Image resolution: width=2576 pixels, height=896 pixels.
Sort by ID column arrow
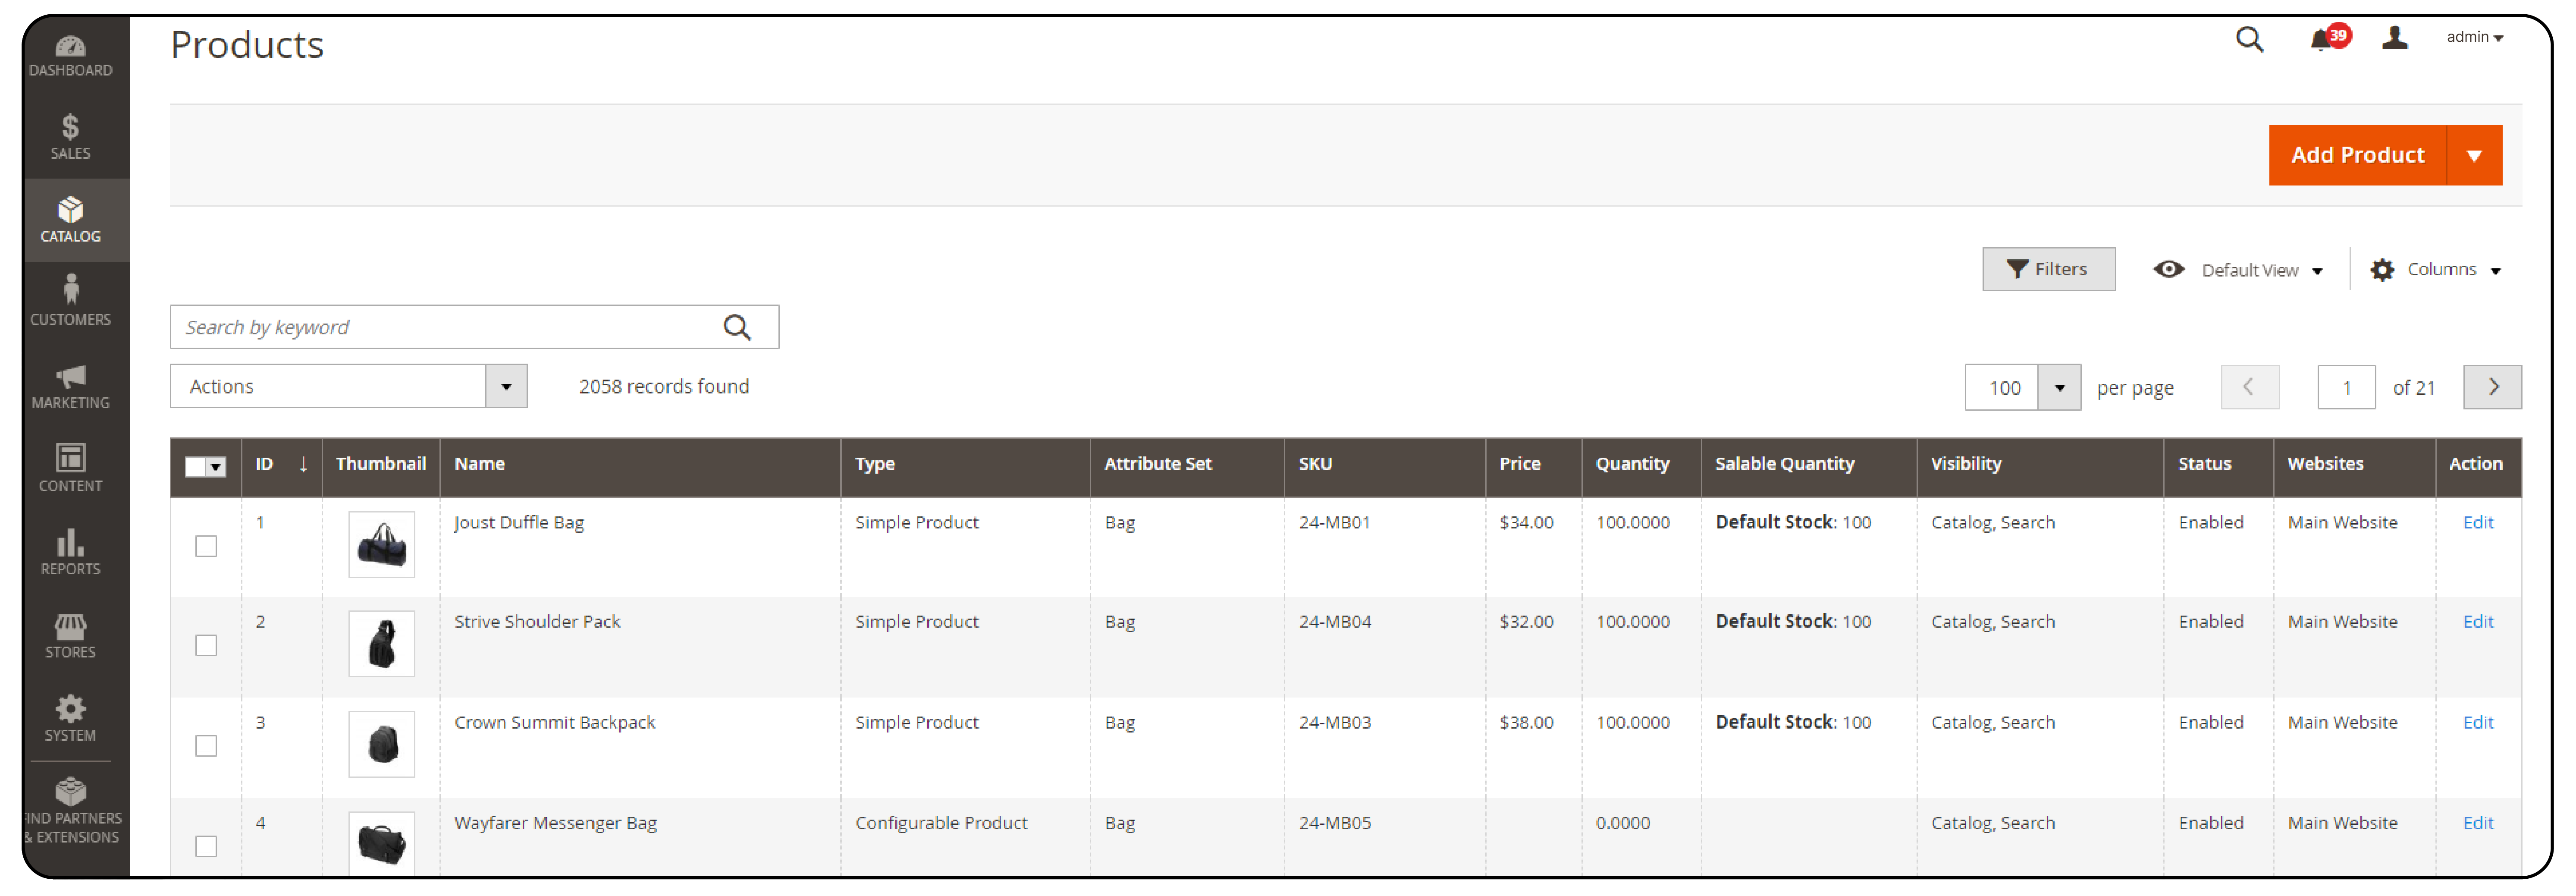(303, 464)
